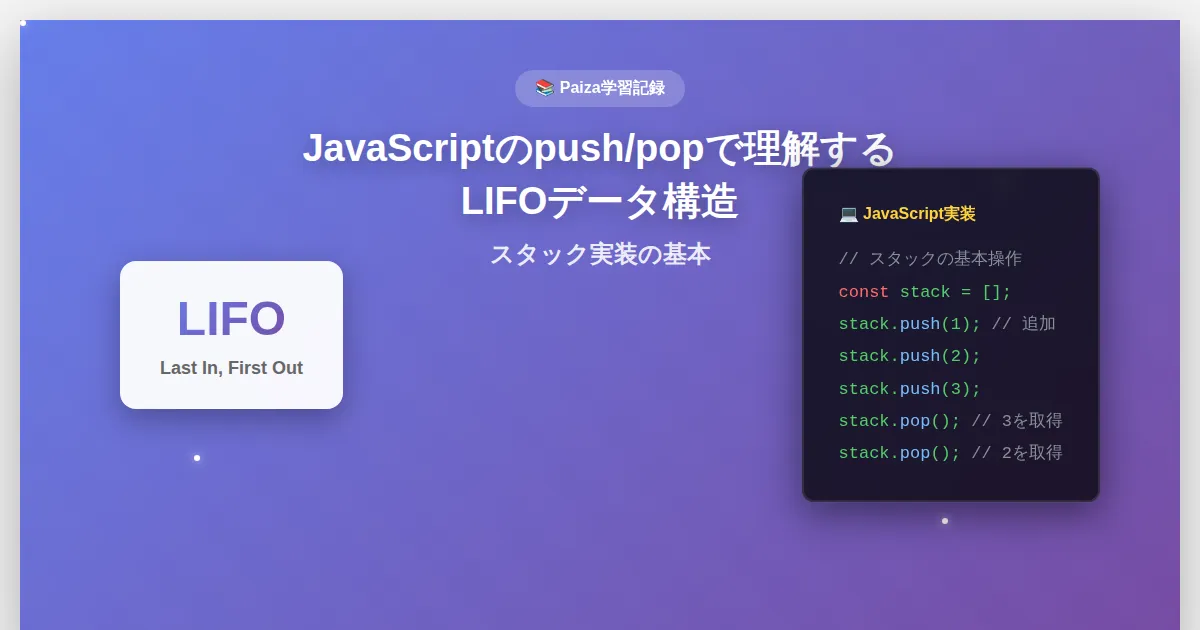Image resolution: width=1200 pixels, height=630 pixels.
Task: Click the laptop emoji beside JavaScript実装
Action: 848,214
